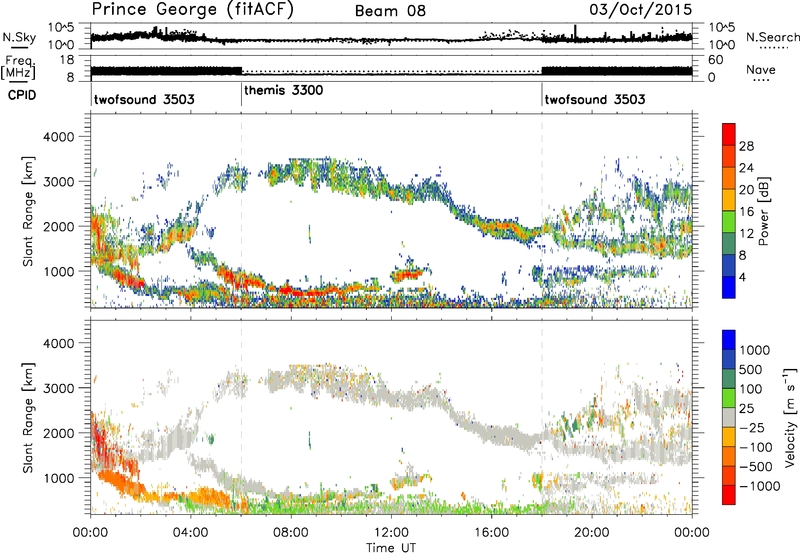Click the "Power [dB]" colorbar title
Image resolution: width=800 pixels, height=554 pixels.
[763, 212]
